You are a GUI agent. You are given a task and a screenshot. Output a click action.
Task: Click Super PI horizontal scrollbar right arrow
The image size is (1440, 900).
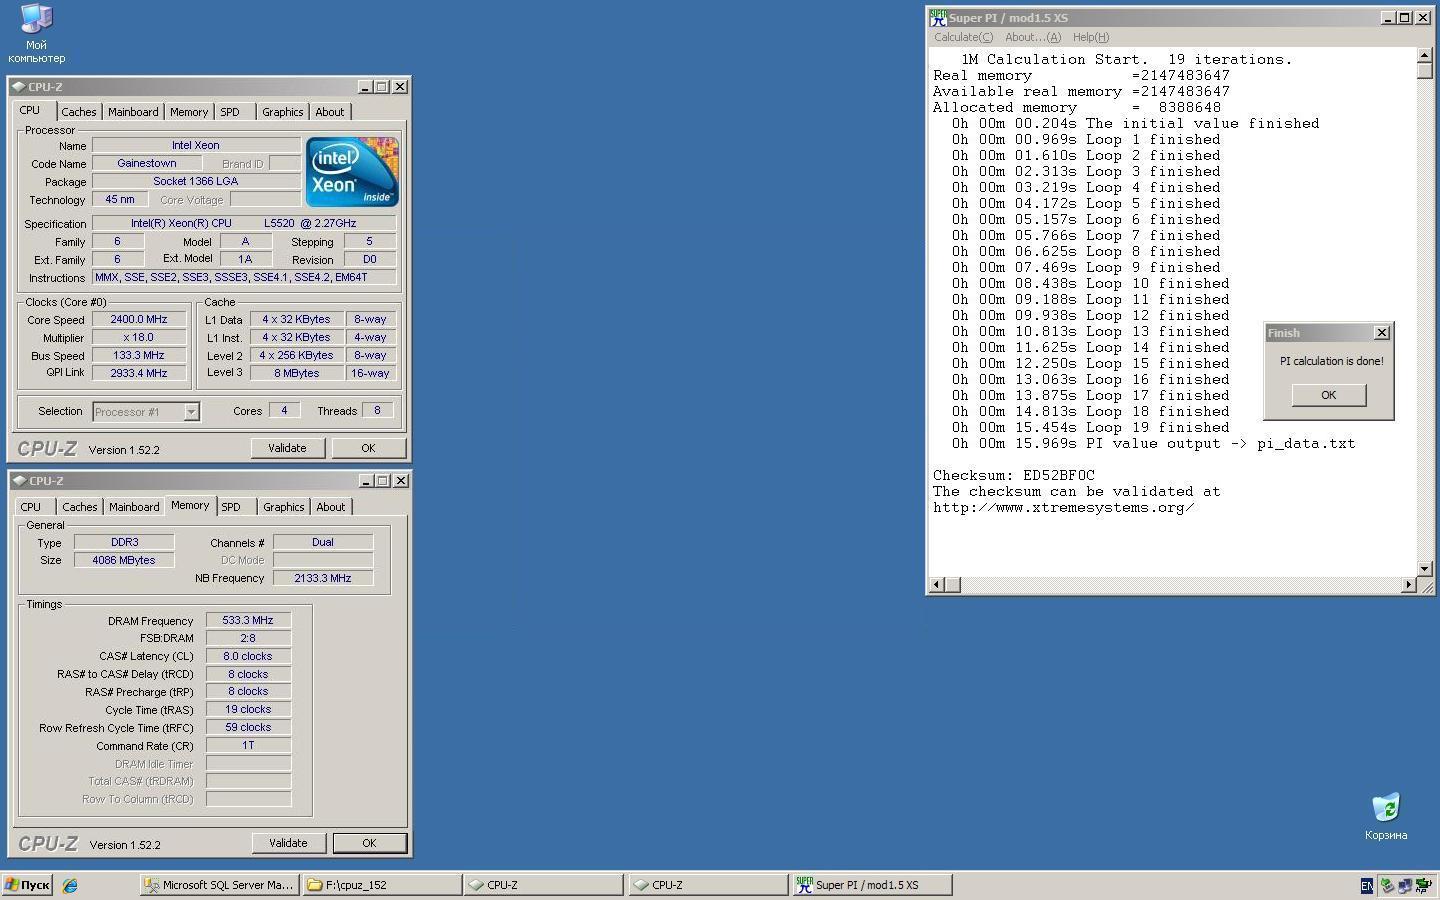point(1409,585)
